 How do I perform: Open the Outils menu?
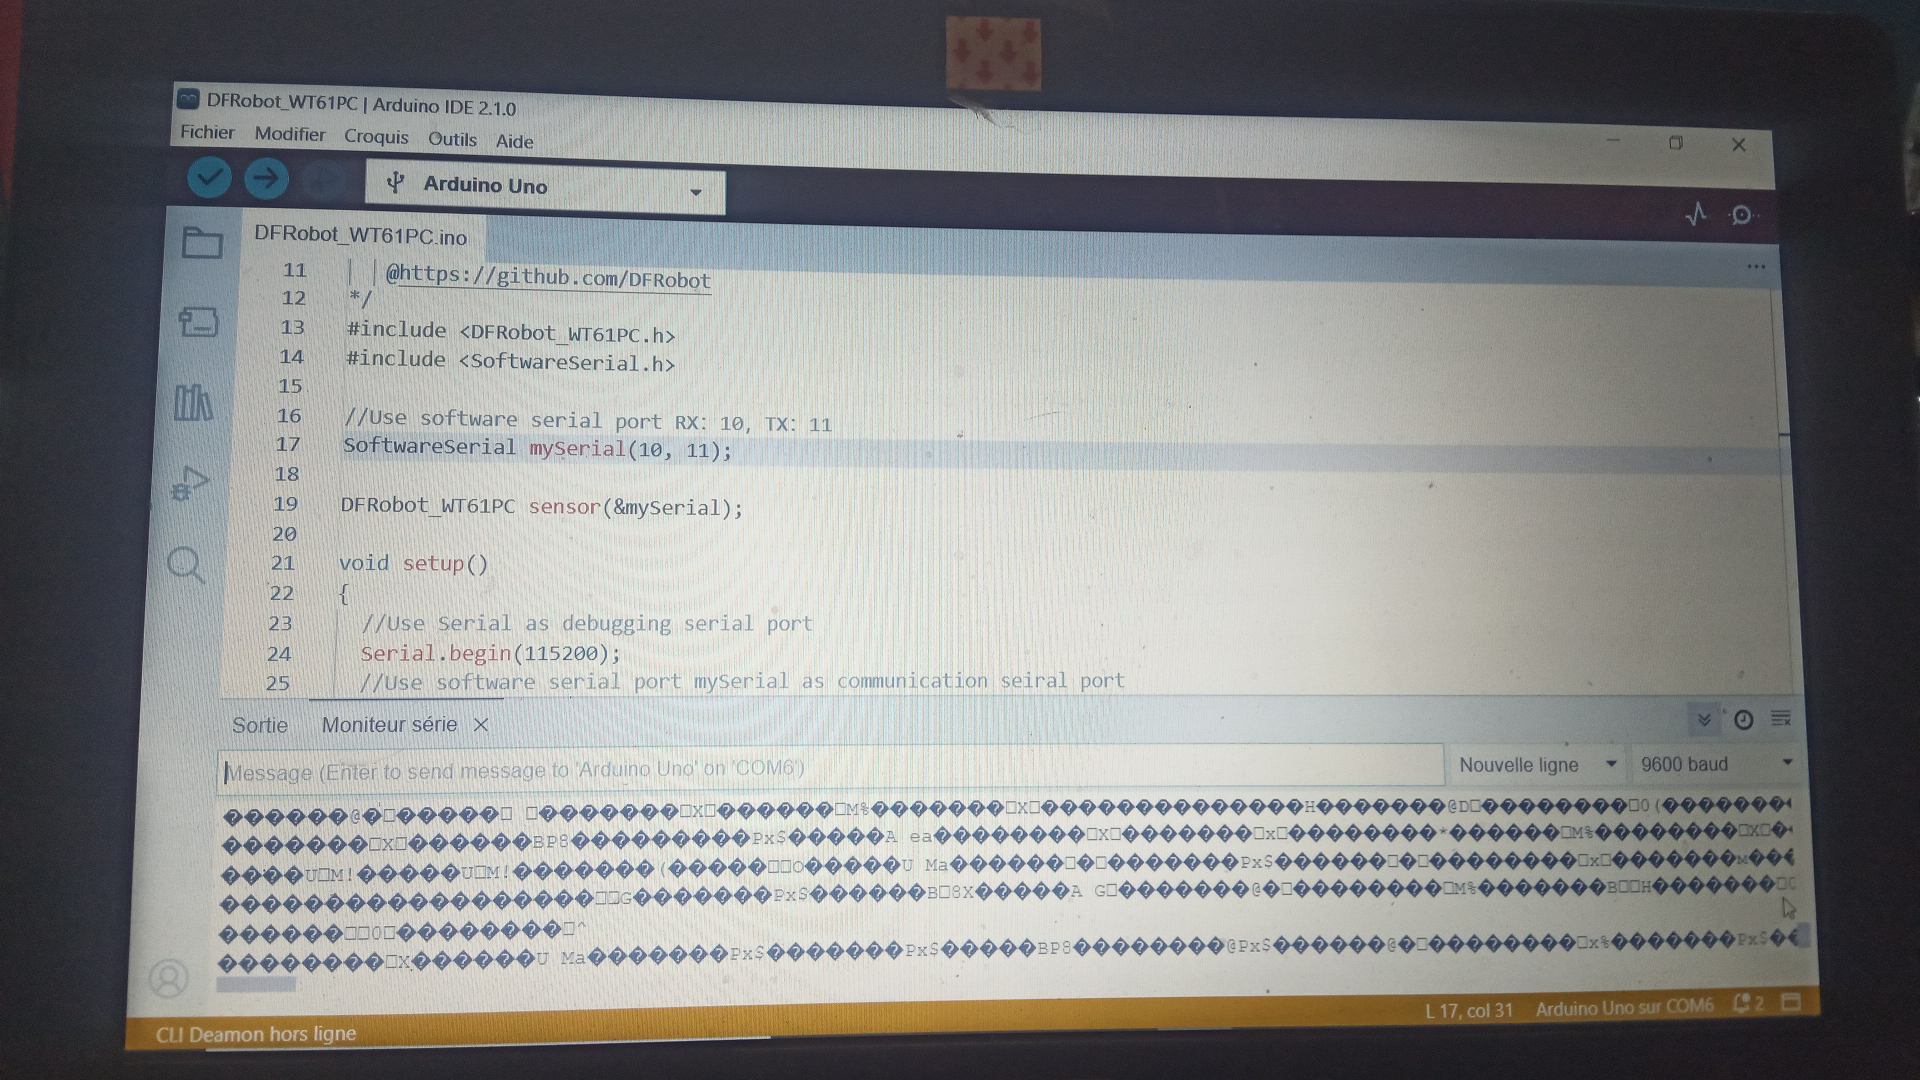452,139
